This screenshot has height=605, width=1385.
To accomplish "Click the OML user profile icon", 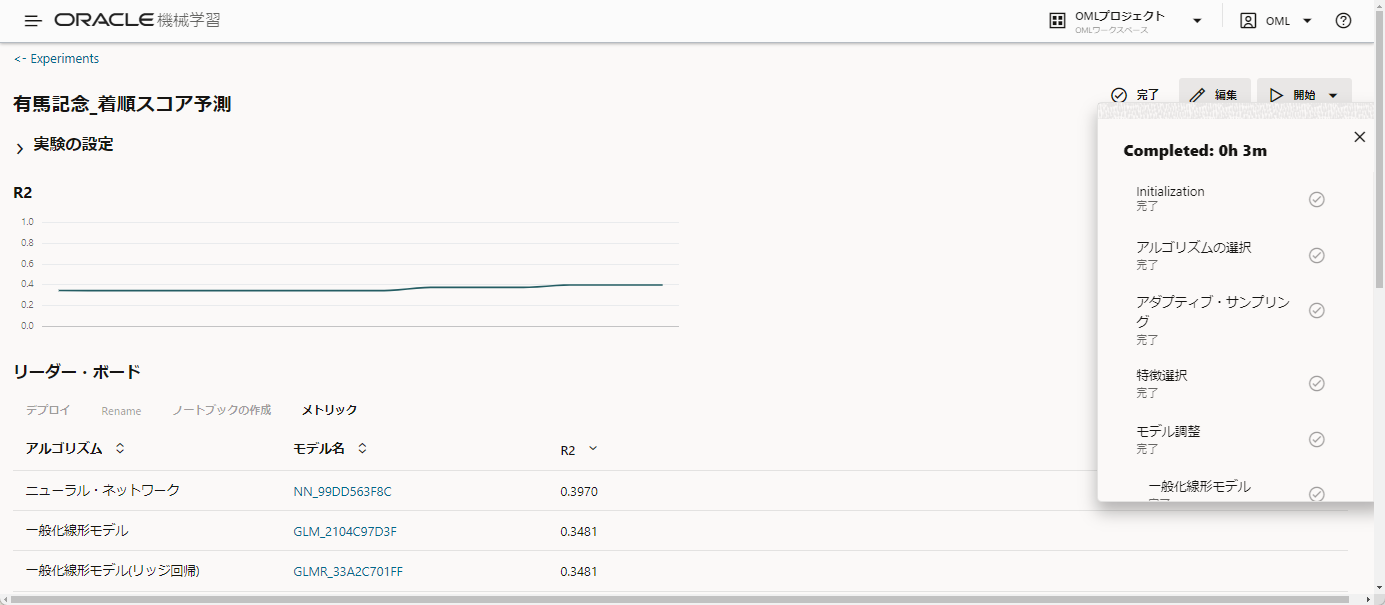I will 1248,21.
